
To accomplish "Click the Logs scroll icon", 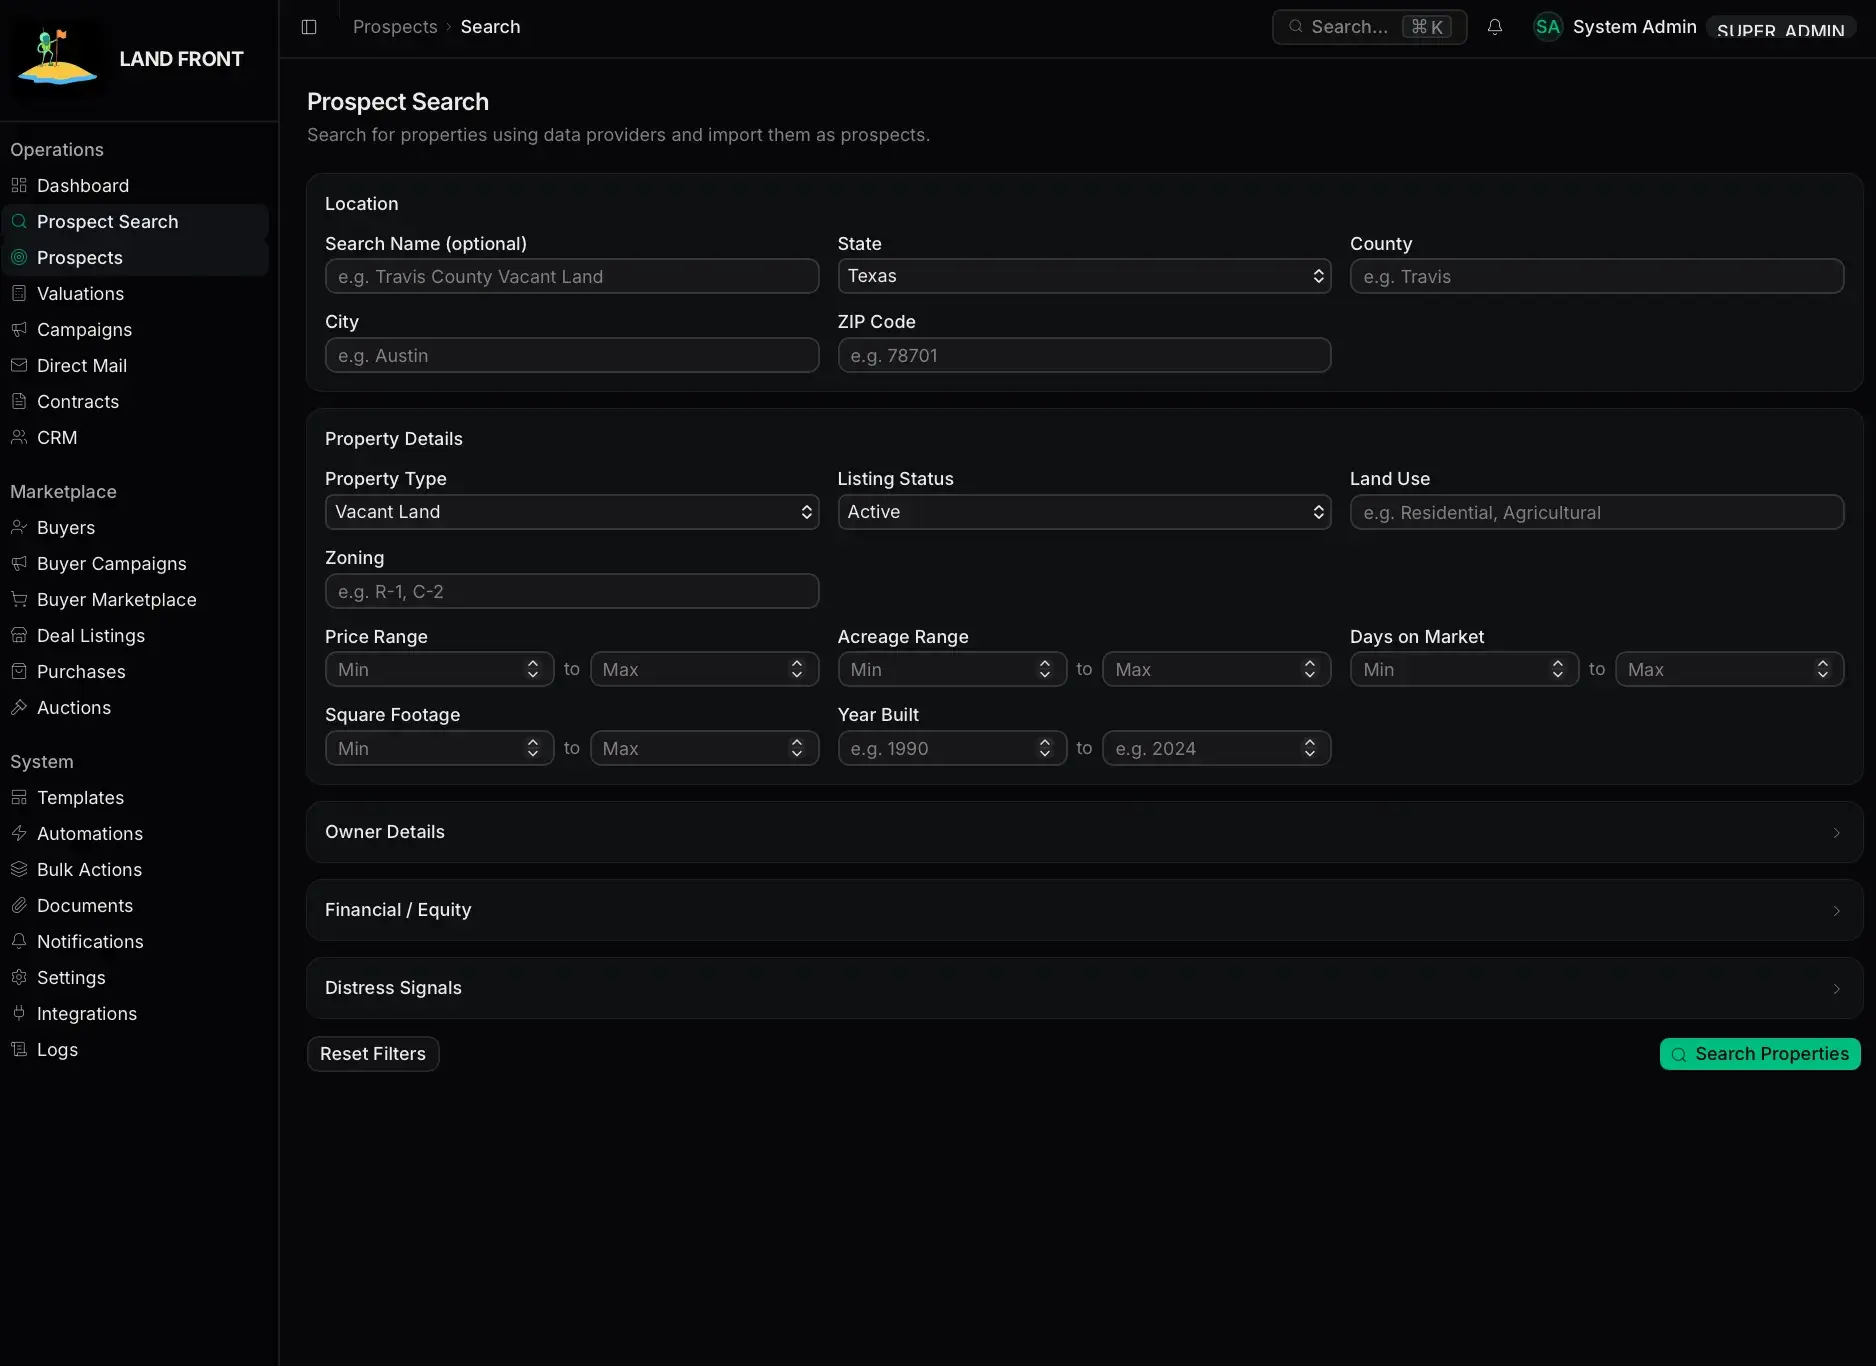I will click(x=19, y=1050).
